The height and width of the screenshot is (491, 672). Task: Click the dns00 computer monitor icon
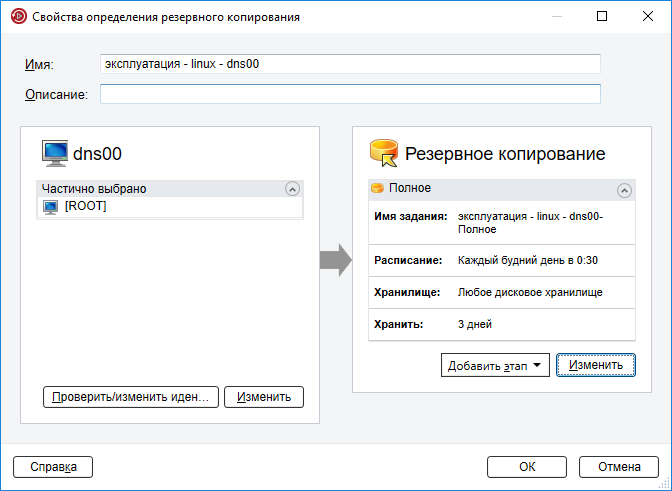(x=55, y=153)
